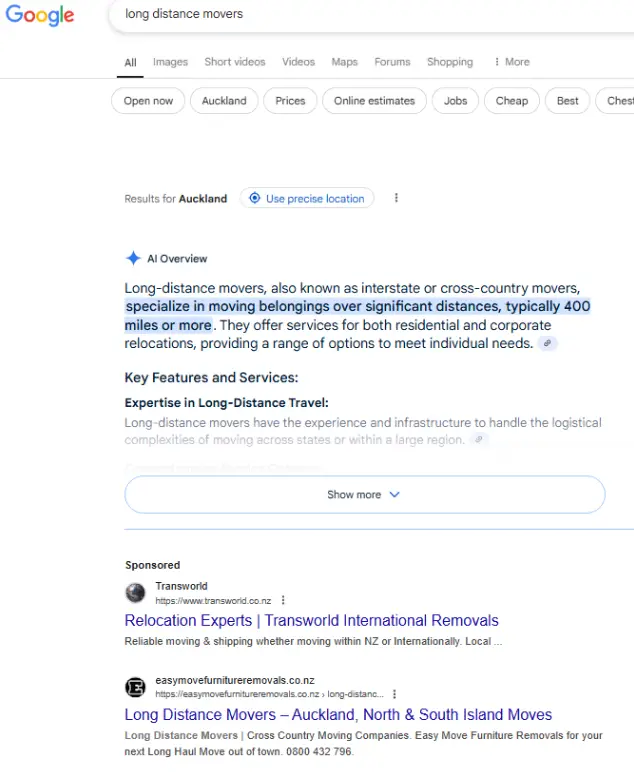Viewport: 634px width, 776px height.
Task: Select the Shopping tab
Action: (450, 62)
